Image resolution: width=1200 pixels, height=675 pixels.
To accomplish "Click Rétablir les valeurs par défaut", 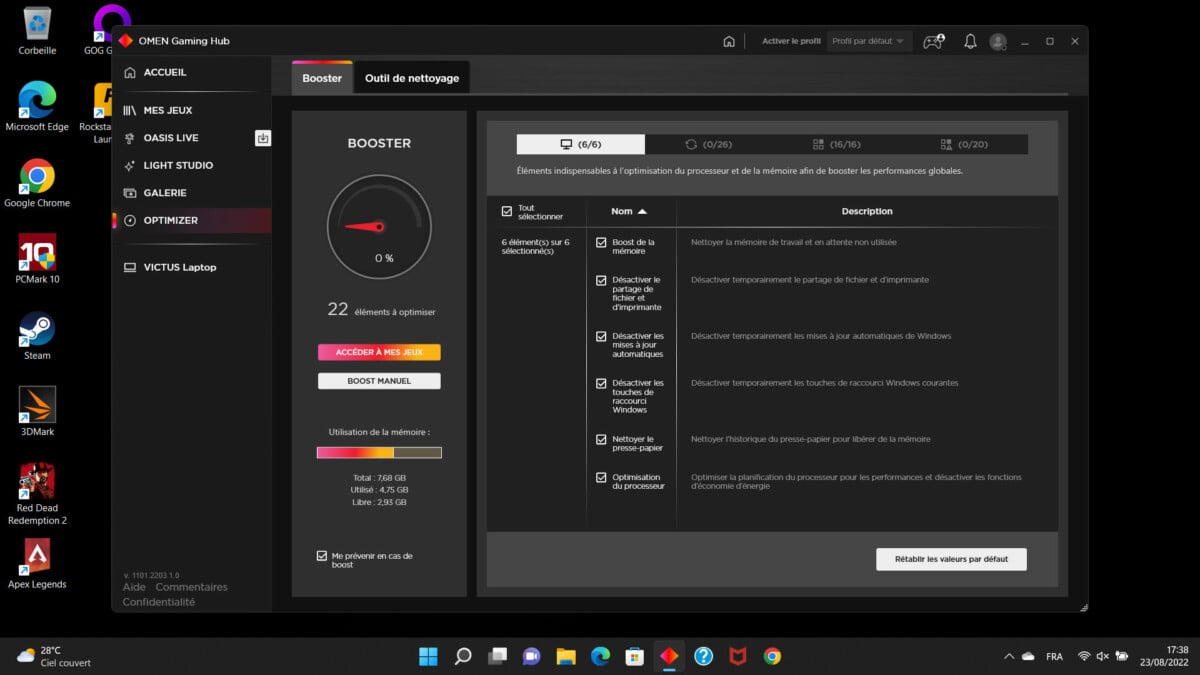I will coord(950,559).
